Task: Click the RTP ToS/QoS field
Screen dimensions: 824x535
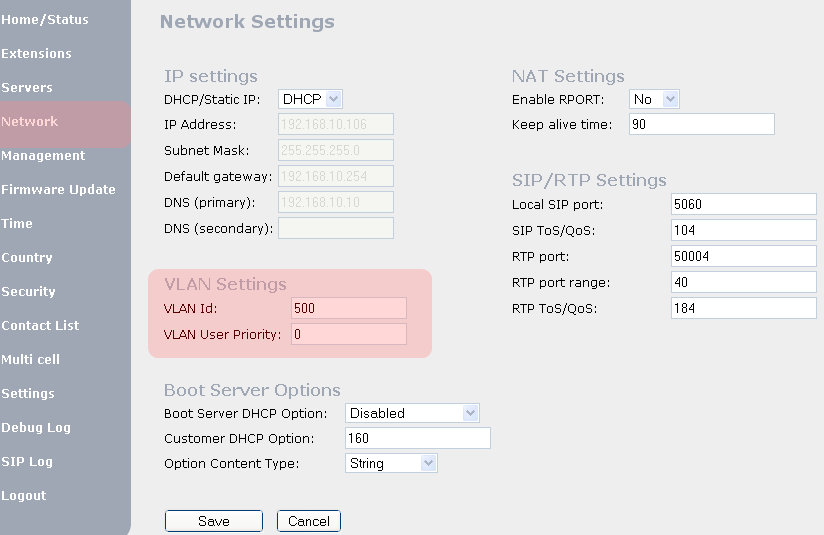Action: tap(744, 308)
